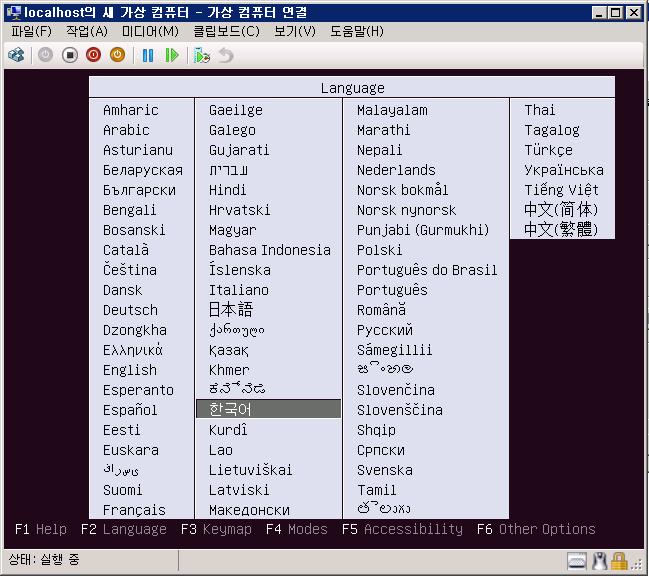Pick 日本語 from the language list
Screen dimensions: 649x576
(x=231, y=310)
